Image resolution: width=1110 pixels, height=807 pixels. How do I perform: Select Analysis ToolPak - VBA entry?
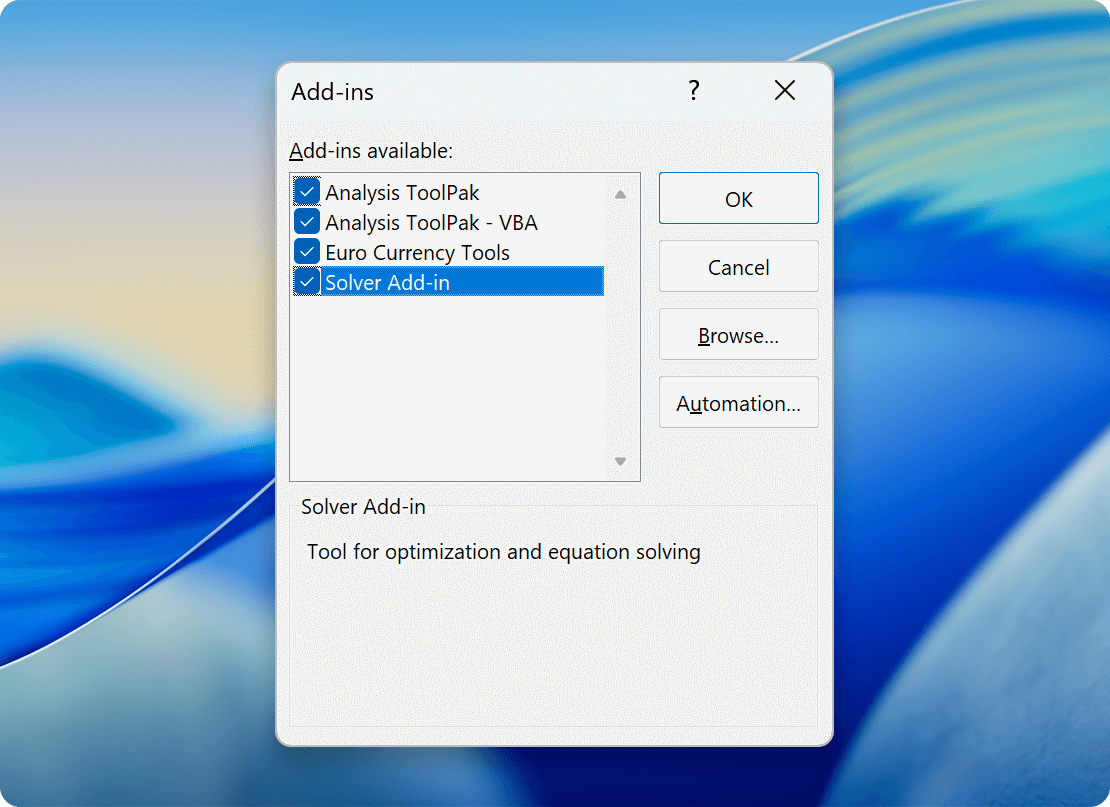430,221
